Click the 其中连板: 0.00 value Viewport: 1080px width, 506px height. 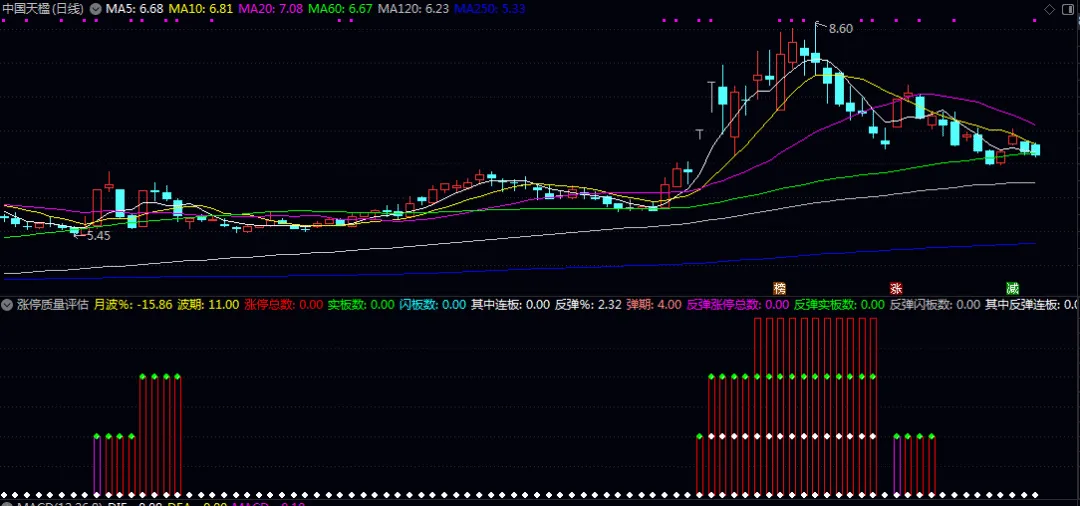(x=510, y=304)
